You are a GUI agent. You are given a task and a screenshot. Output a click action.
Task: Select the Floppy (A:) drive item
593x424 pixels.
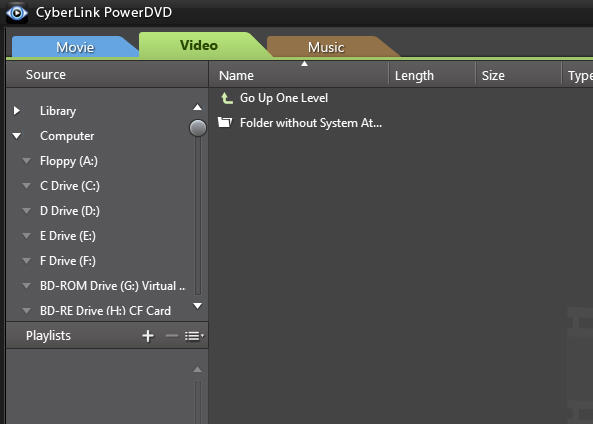(x=69, y=161)
